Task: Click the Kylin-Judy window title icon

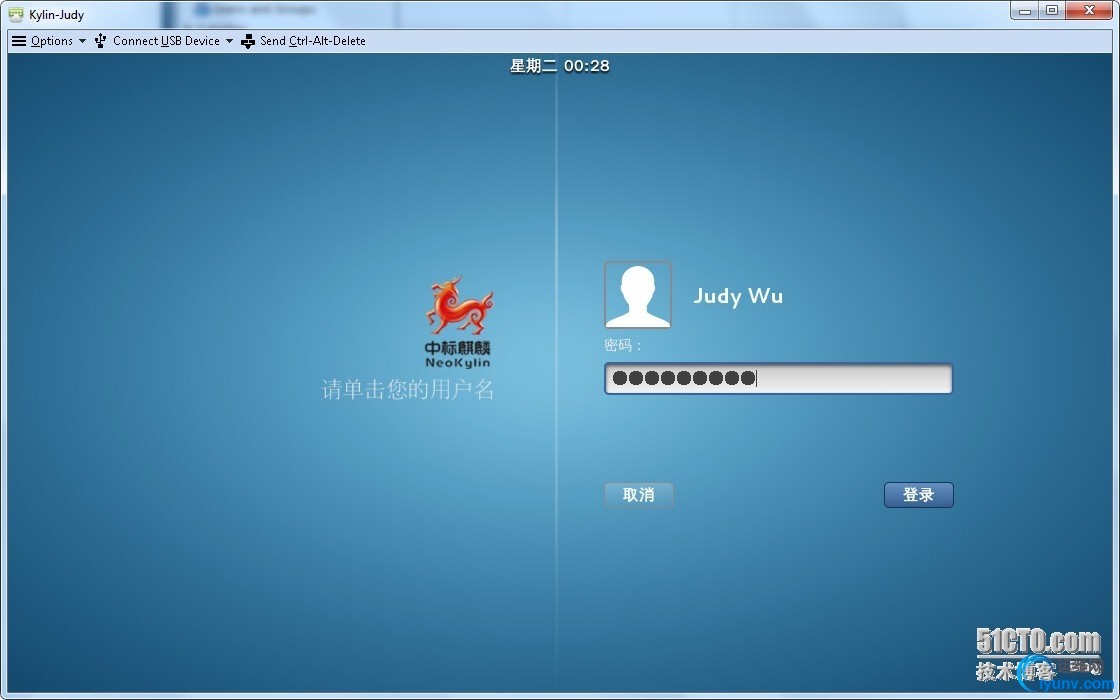Action: point(16,14)
